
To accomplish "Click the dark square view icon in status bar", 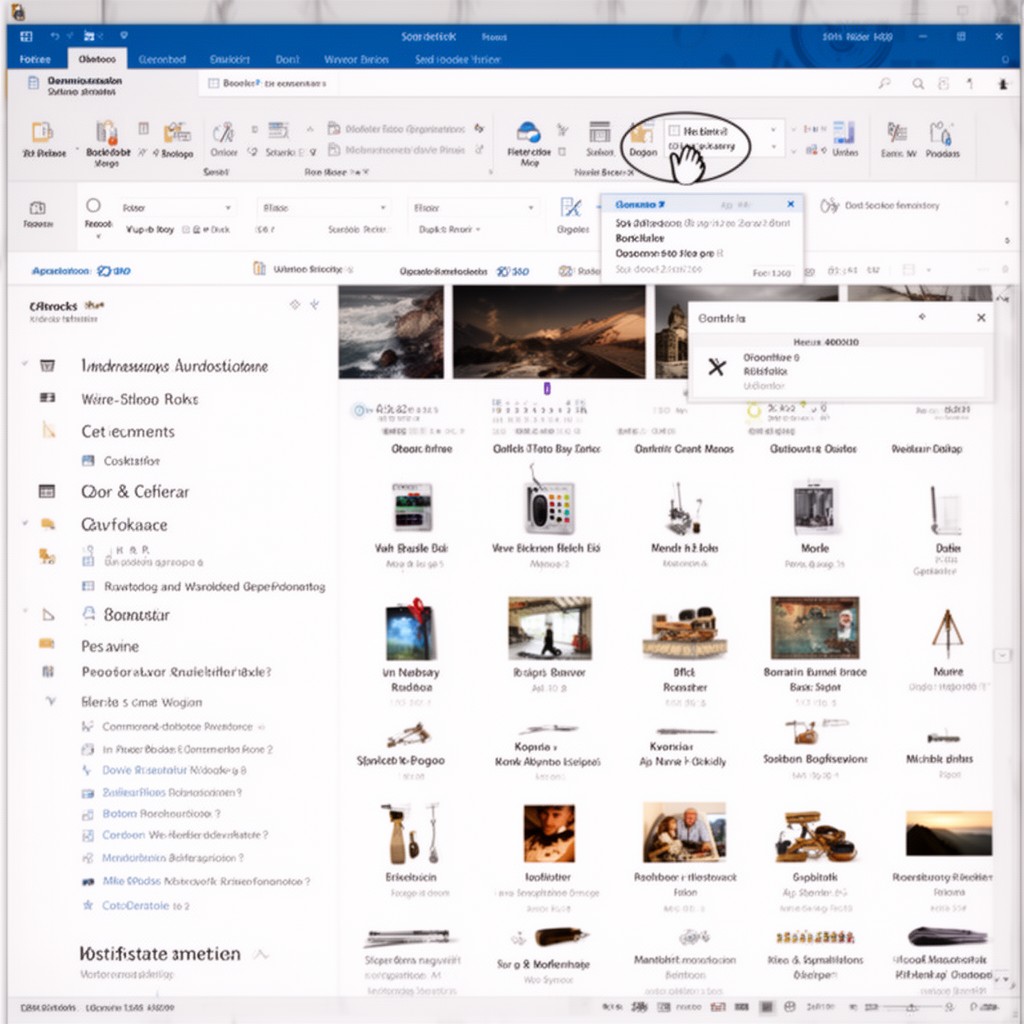I will click(767, 1007).
